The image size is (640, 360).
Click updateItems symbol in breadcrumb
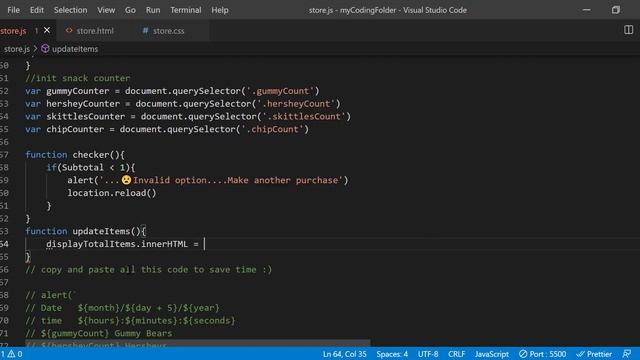pos(75,49)
